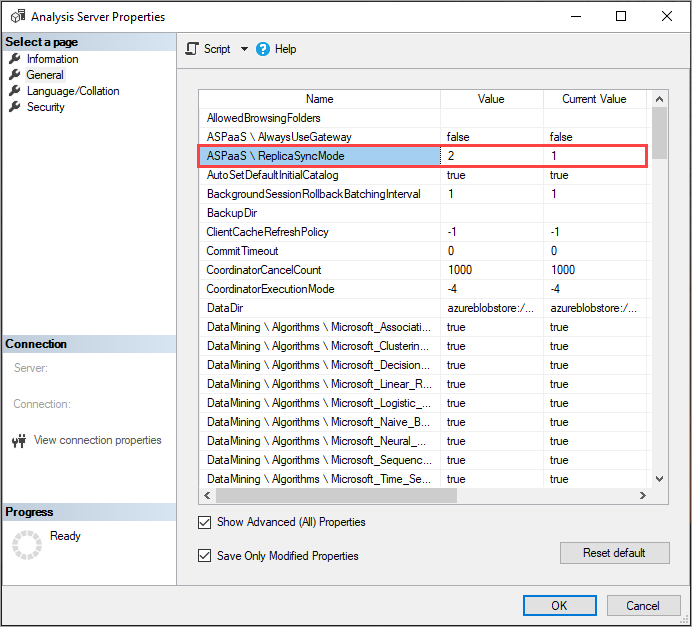Select the Microsoft_Associati... data mining row
692x627 pixels.
click(x=422, y=327)
